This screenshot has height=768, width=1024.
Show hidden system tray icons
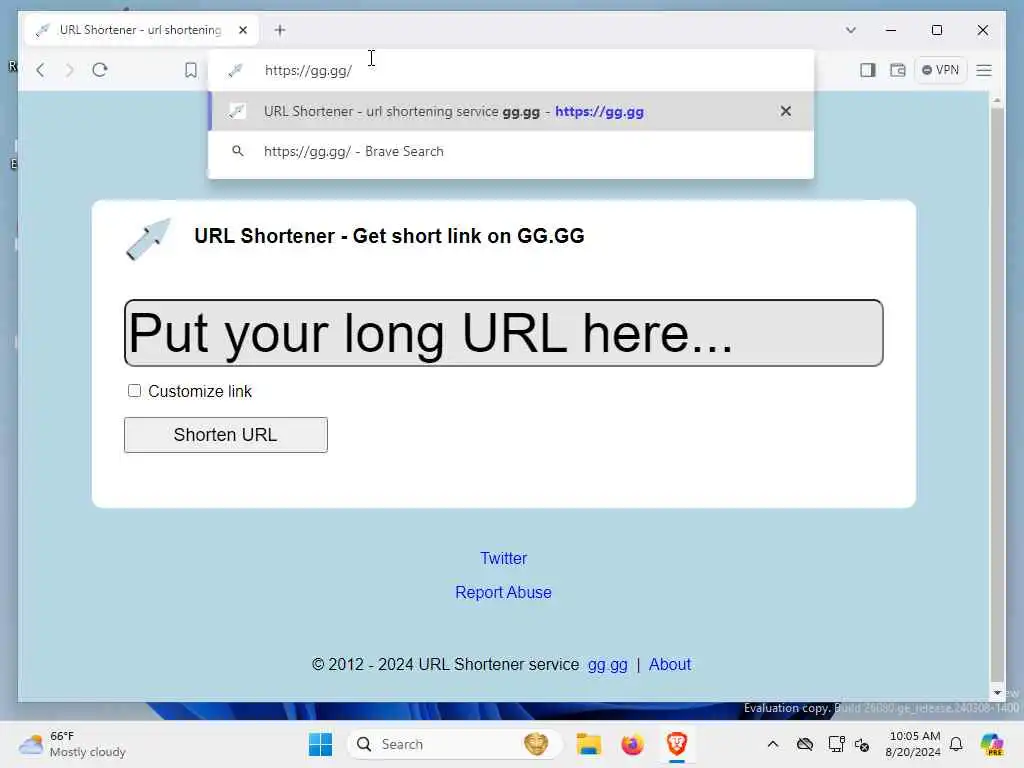[x=773, y=744]
